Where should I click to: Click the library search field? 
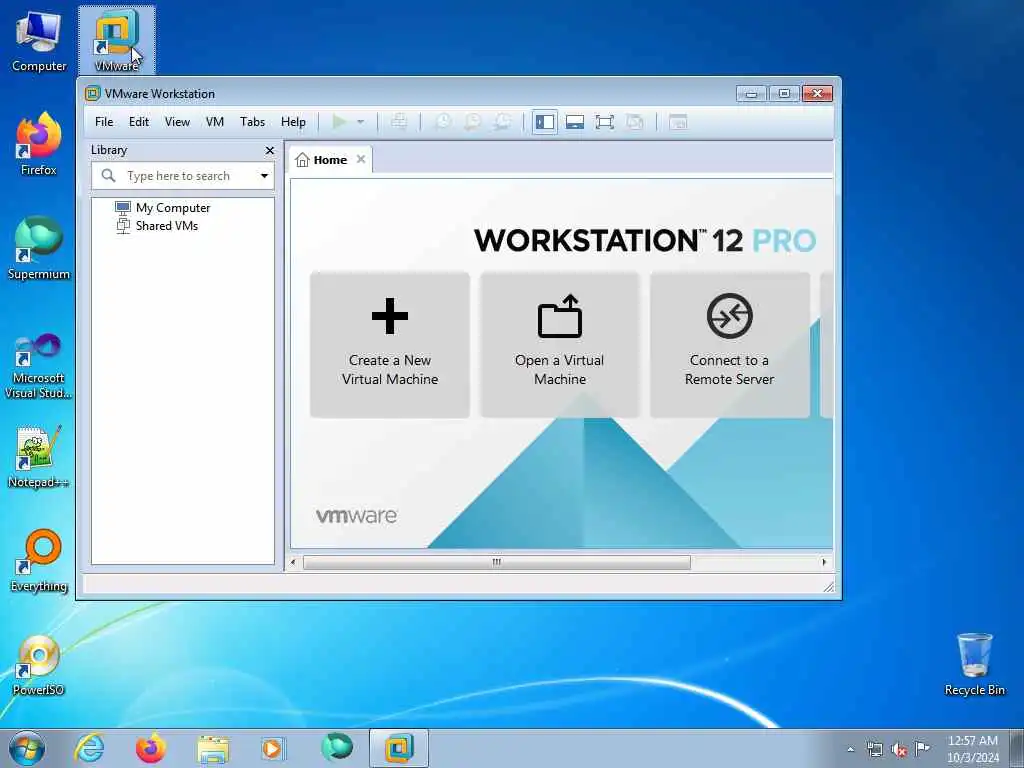(x=182, y=176)
